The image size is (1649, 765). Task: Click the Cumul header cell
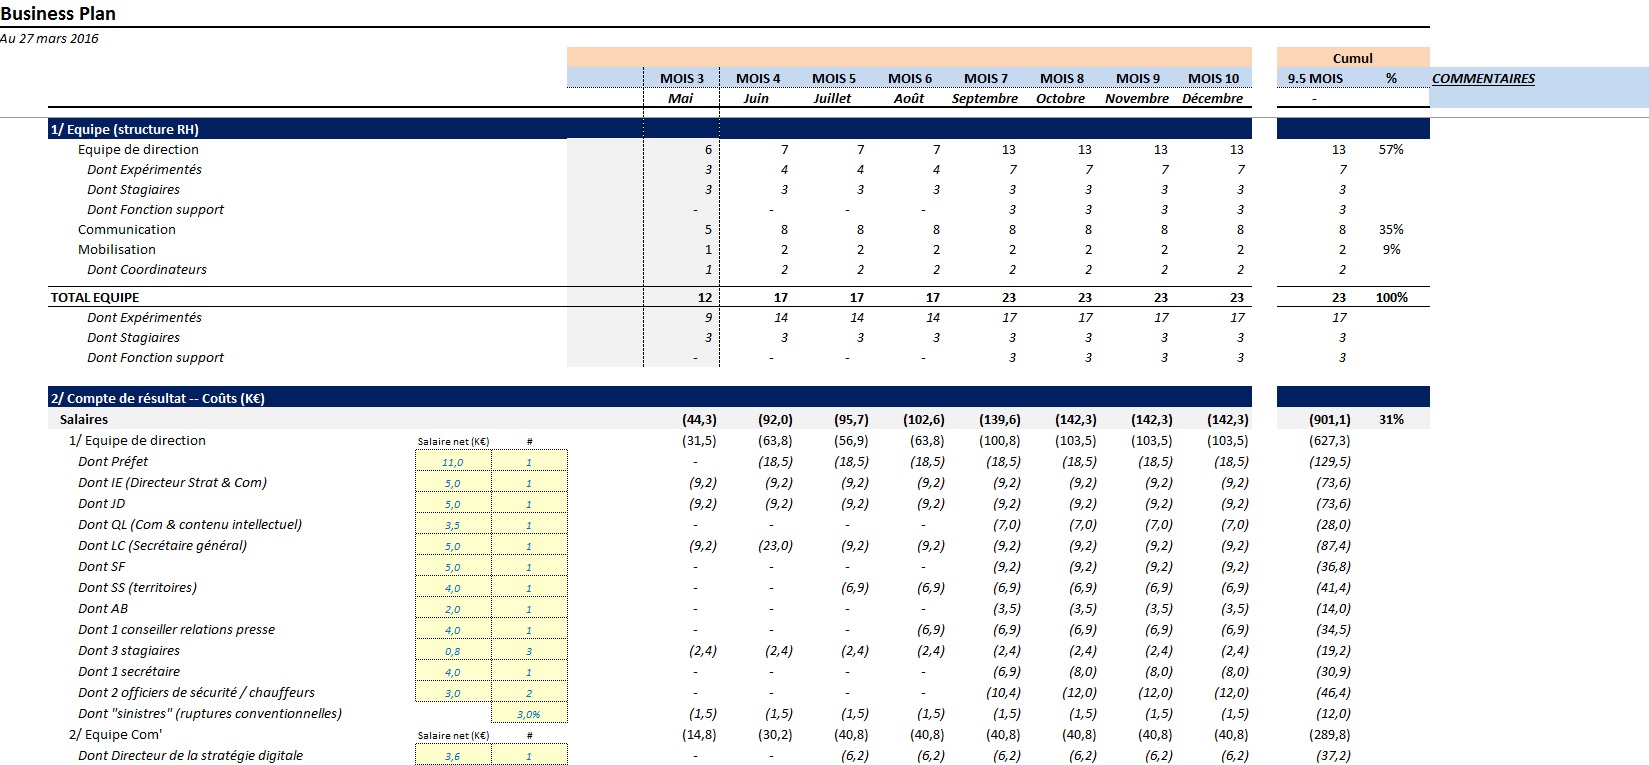tap(1352, 58)
